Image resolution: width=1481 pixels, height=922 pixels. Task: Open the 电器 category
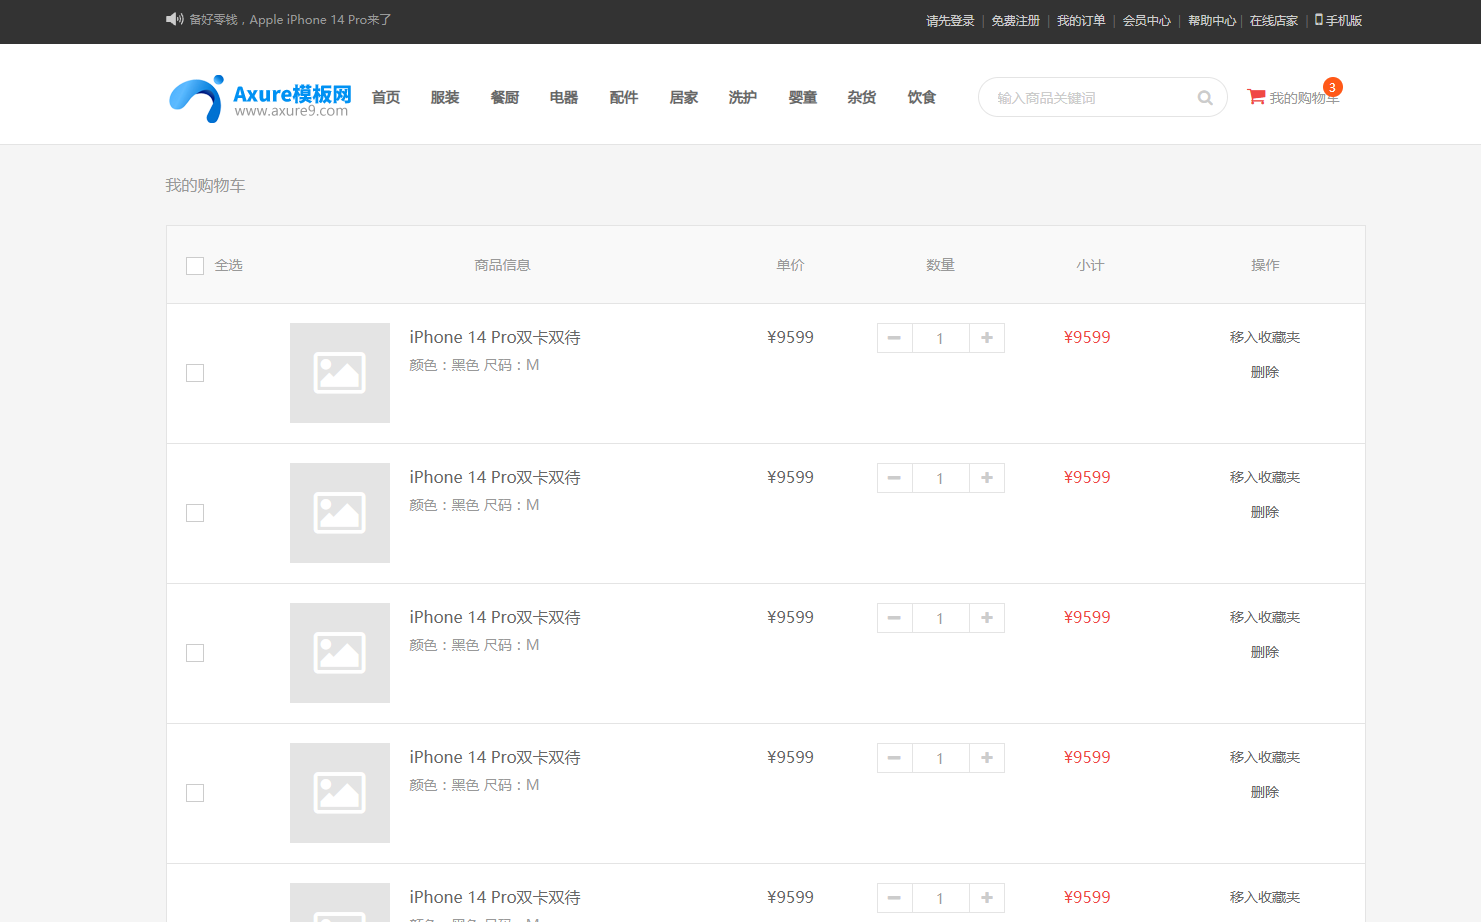(564, 97)
